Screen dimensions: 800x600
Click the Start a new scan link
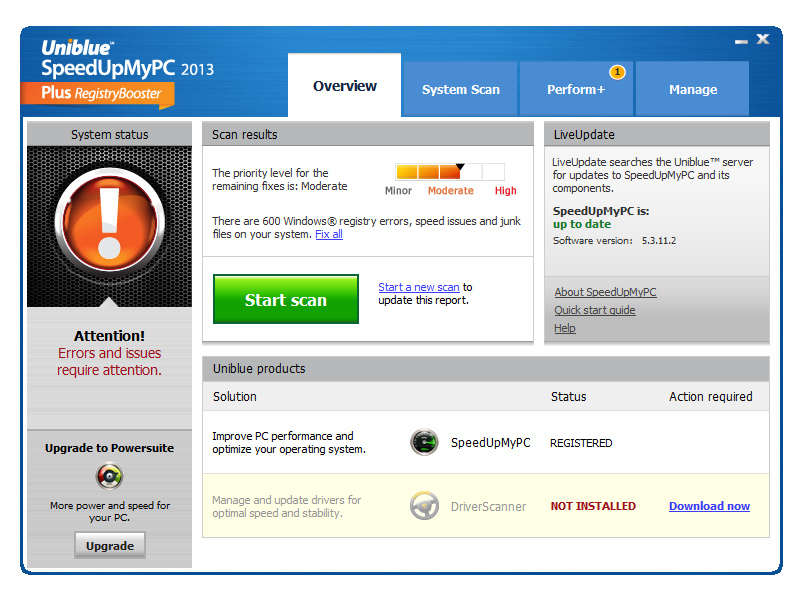click(418, 287)
